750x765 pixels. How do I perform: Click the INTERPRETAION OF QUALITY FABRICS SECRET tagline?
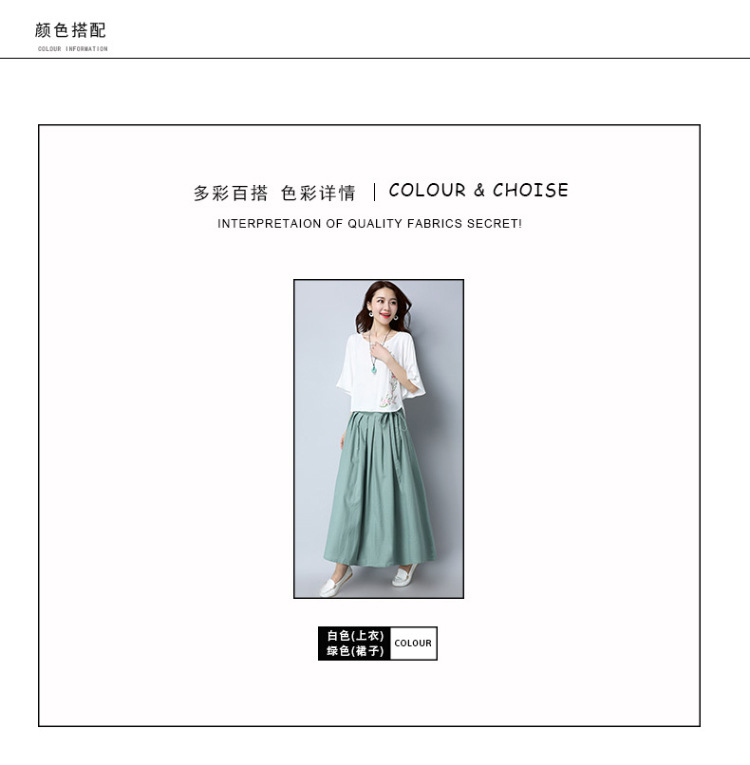369,223
